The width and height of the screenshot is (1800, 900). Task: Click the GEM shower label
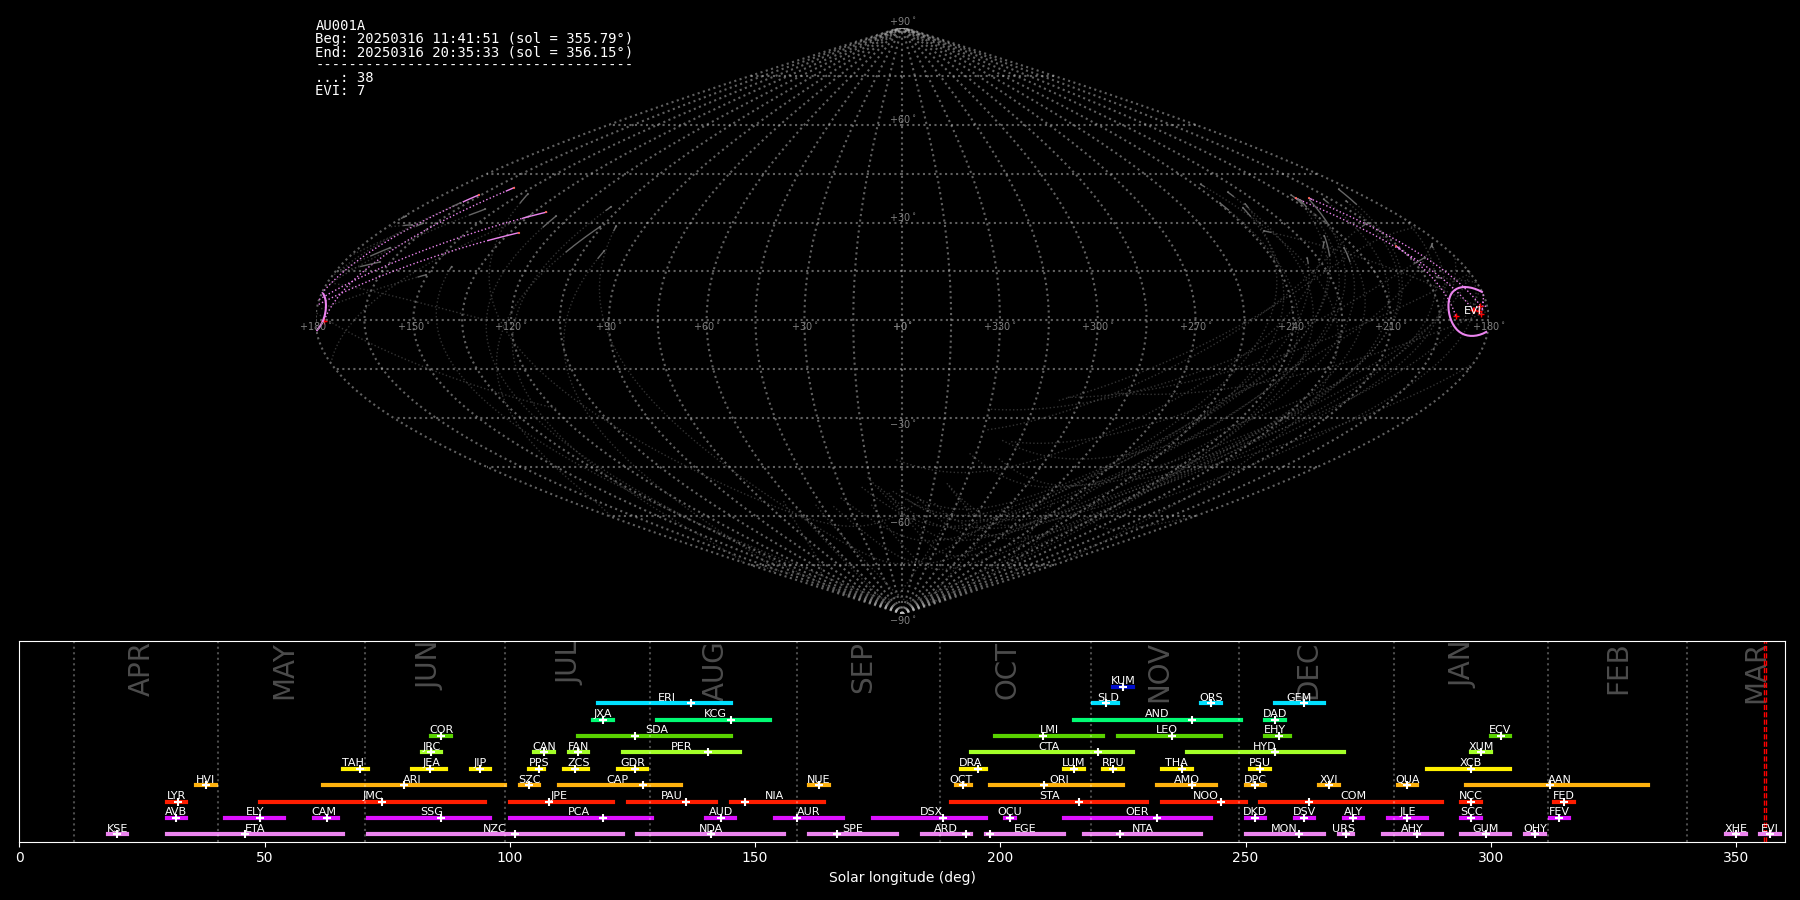pos(1298,698)
